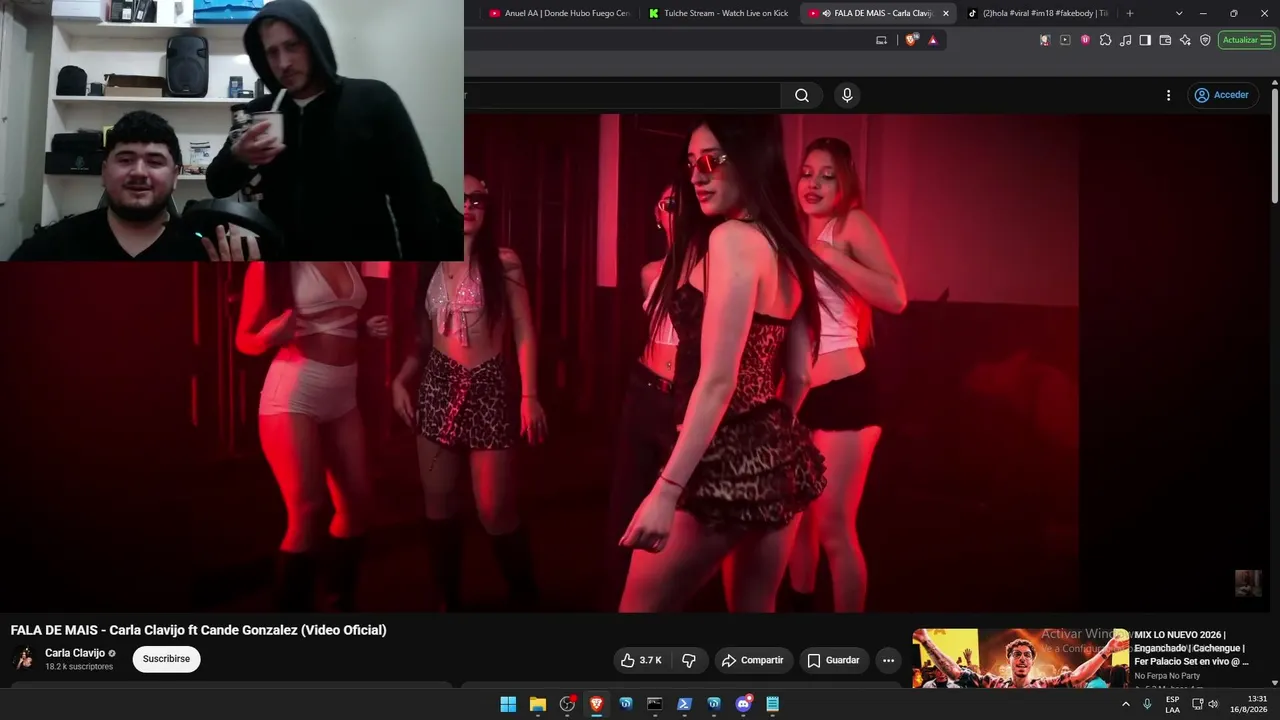Open the network and volume quick settings
The height and width of the screenshot is (720, 1280).
pos(1206,704)
